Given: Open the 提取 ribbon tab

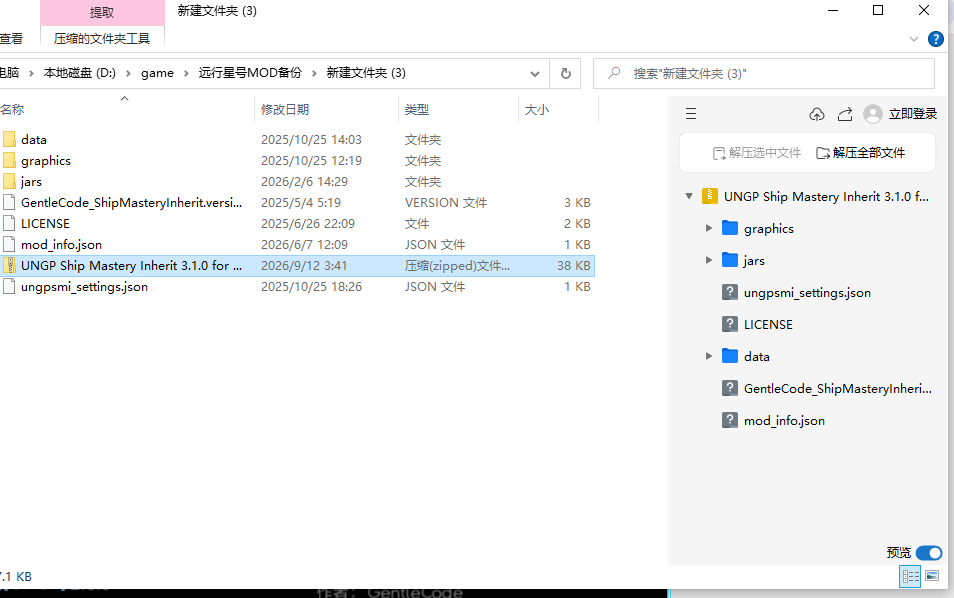Looking at the screenshot, I should (102, 13).
